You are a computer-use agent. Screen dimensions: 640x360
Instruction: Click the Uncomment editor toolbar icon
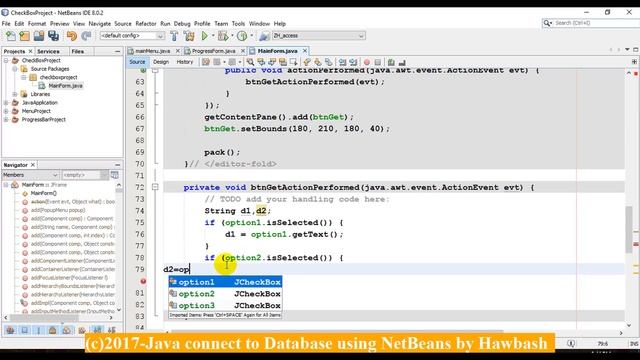point(402,62)
